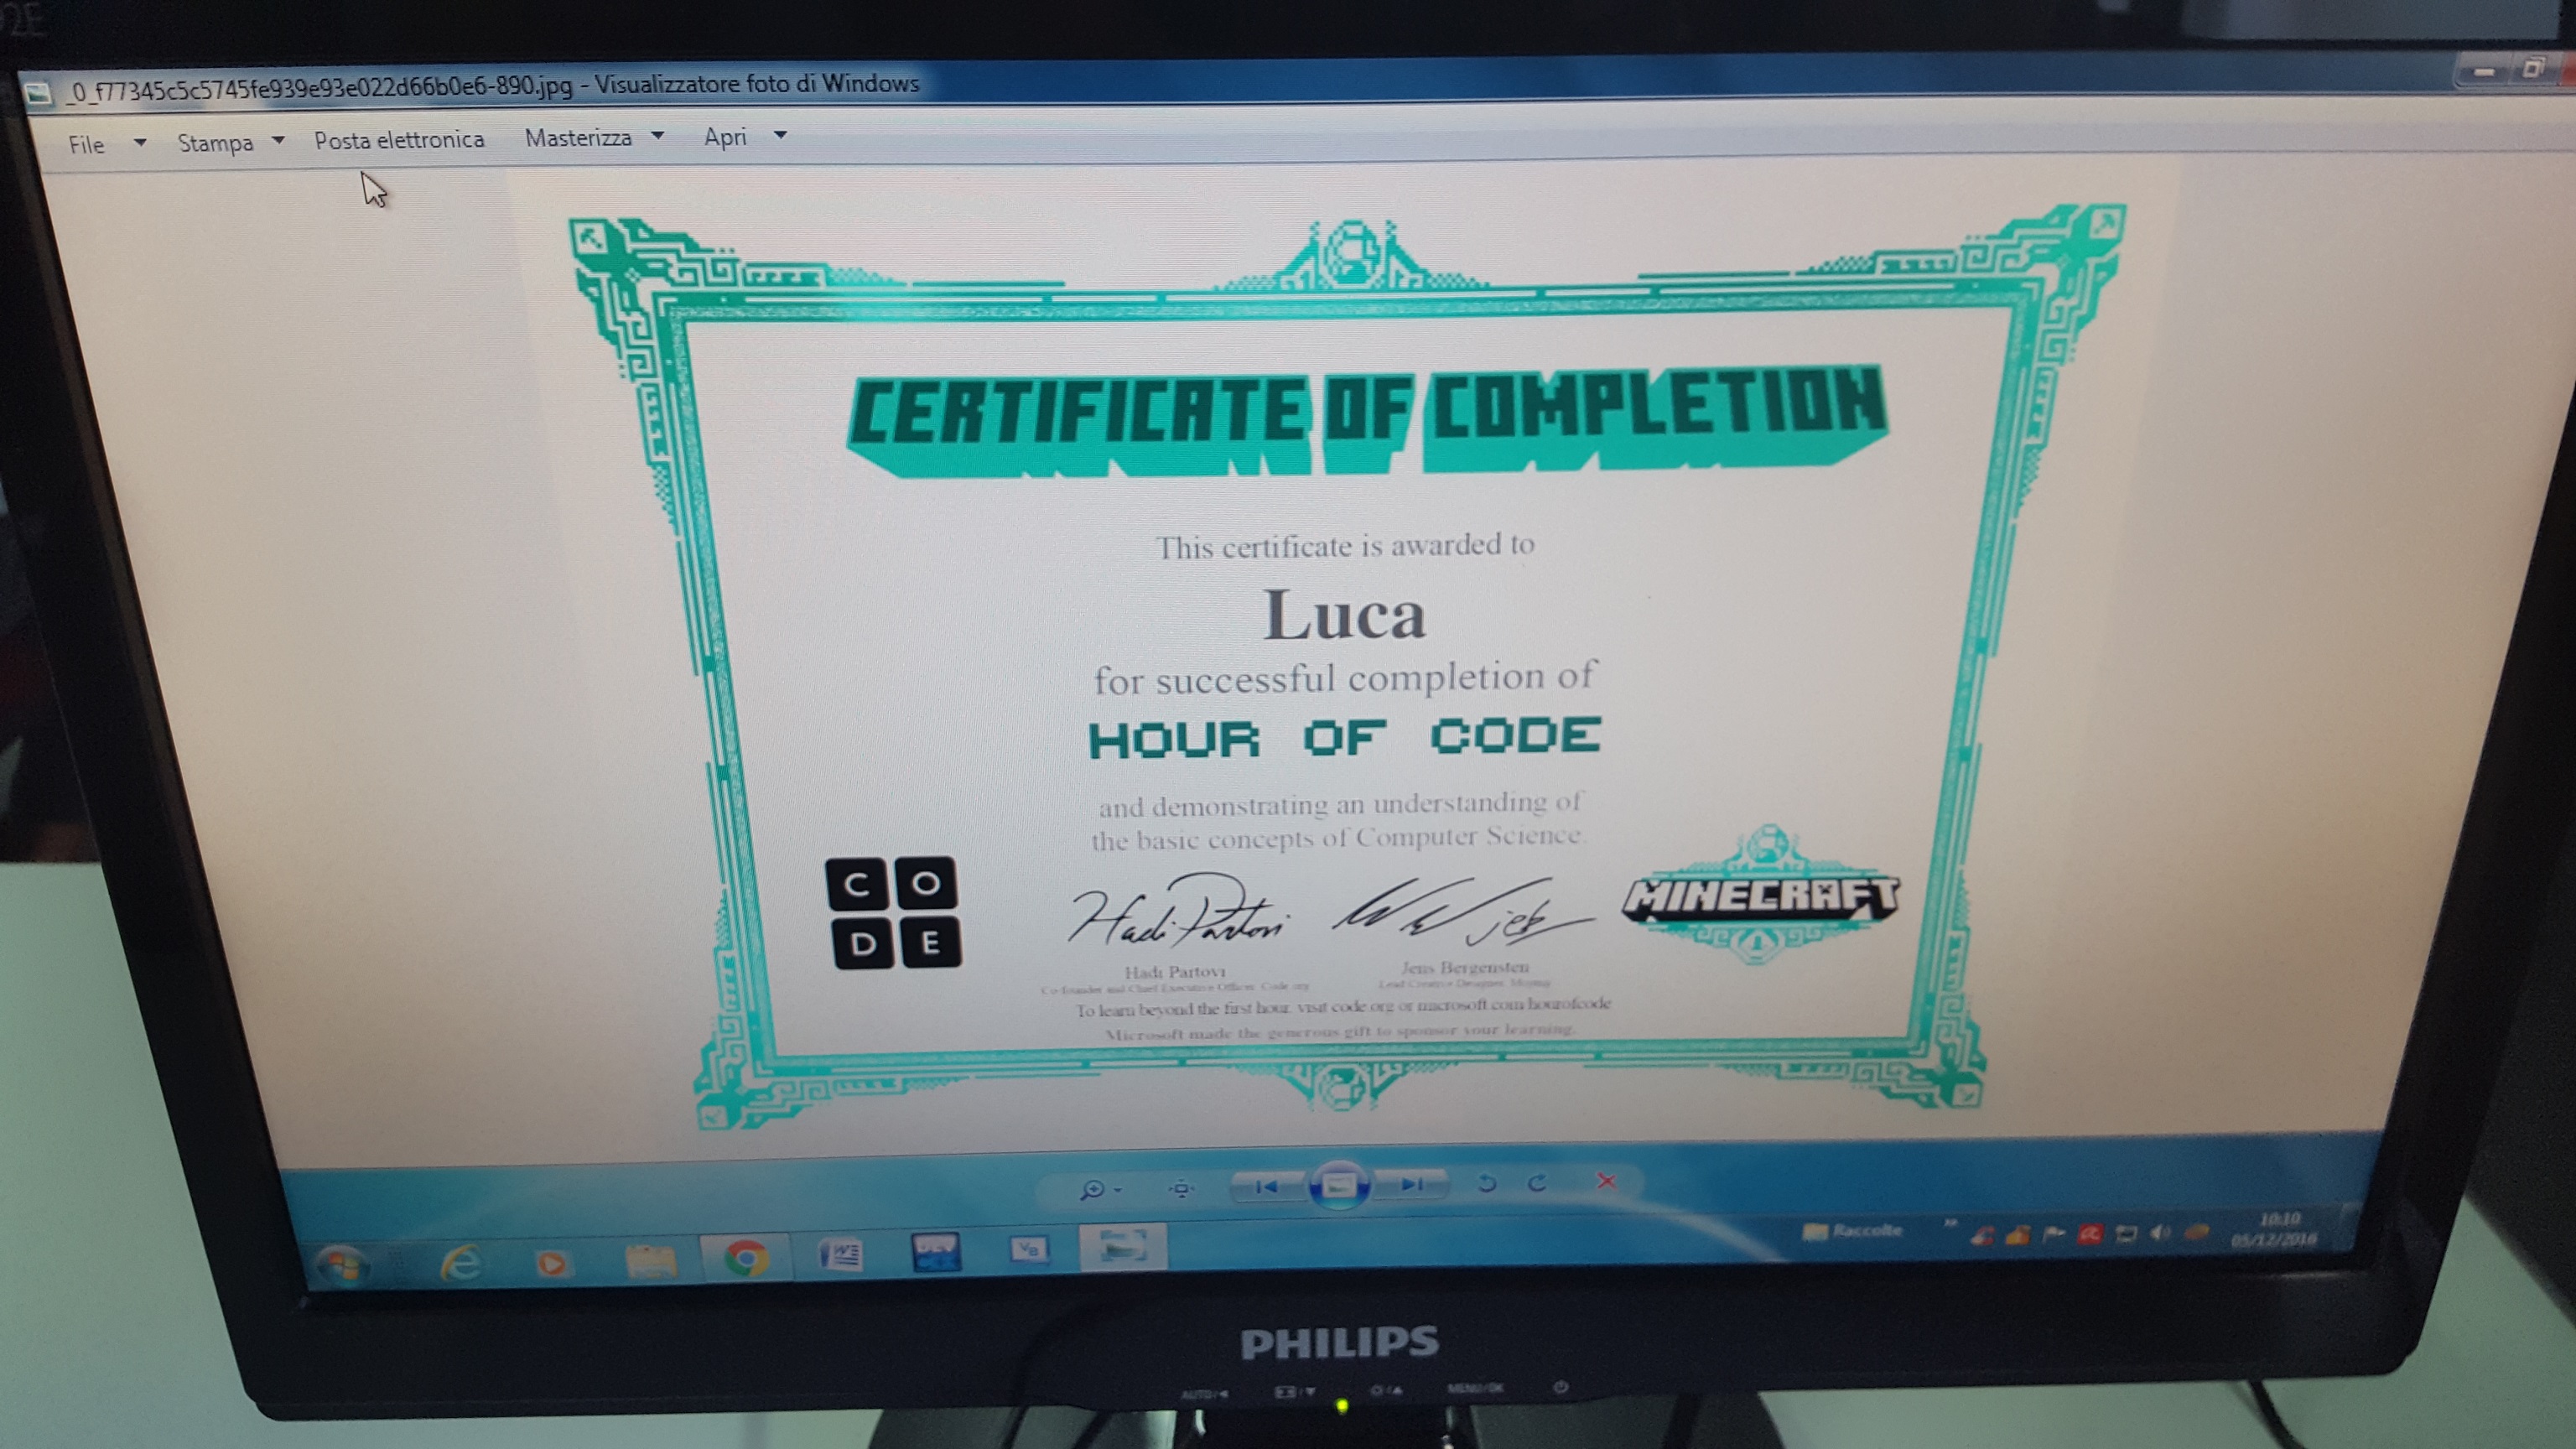Expand the Raccolte toolbar chevron
2576x1449 pixels.
1950,1223
